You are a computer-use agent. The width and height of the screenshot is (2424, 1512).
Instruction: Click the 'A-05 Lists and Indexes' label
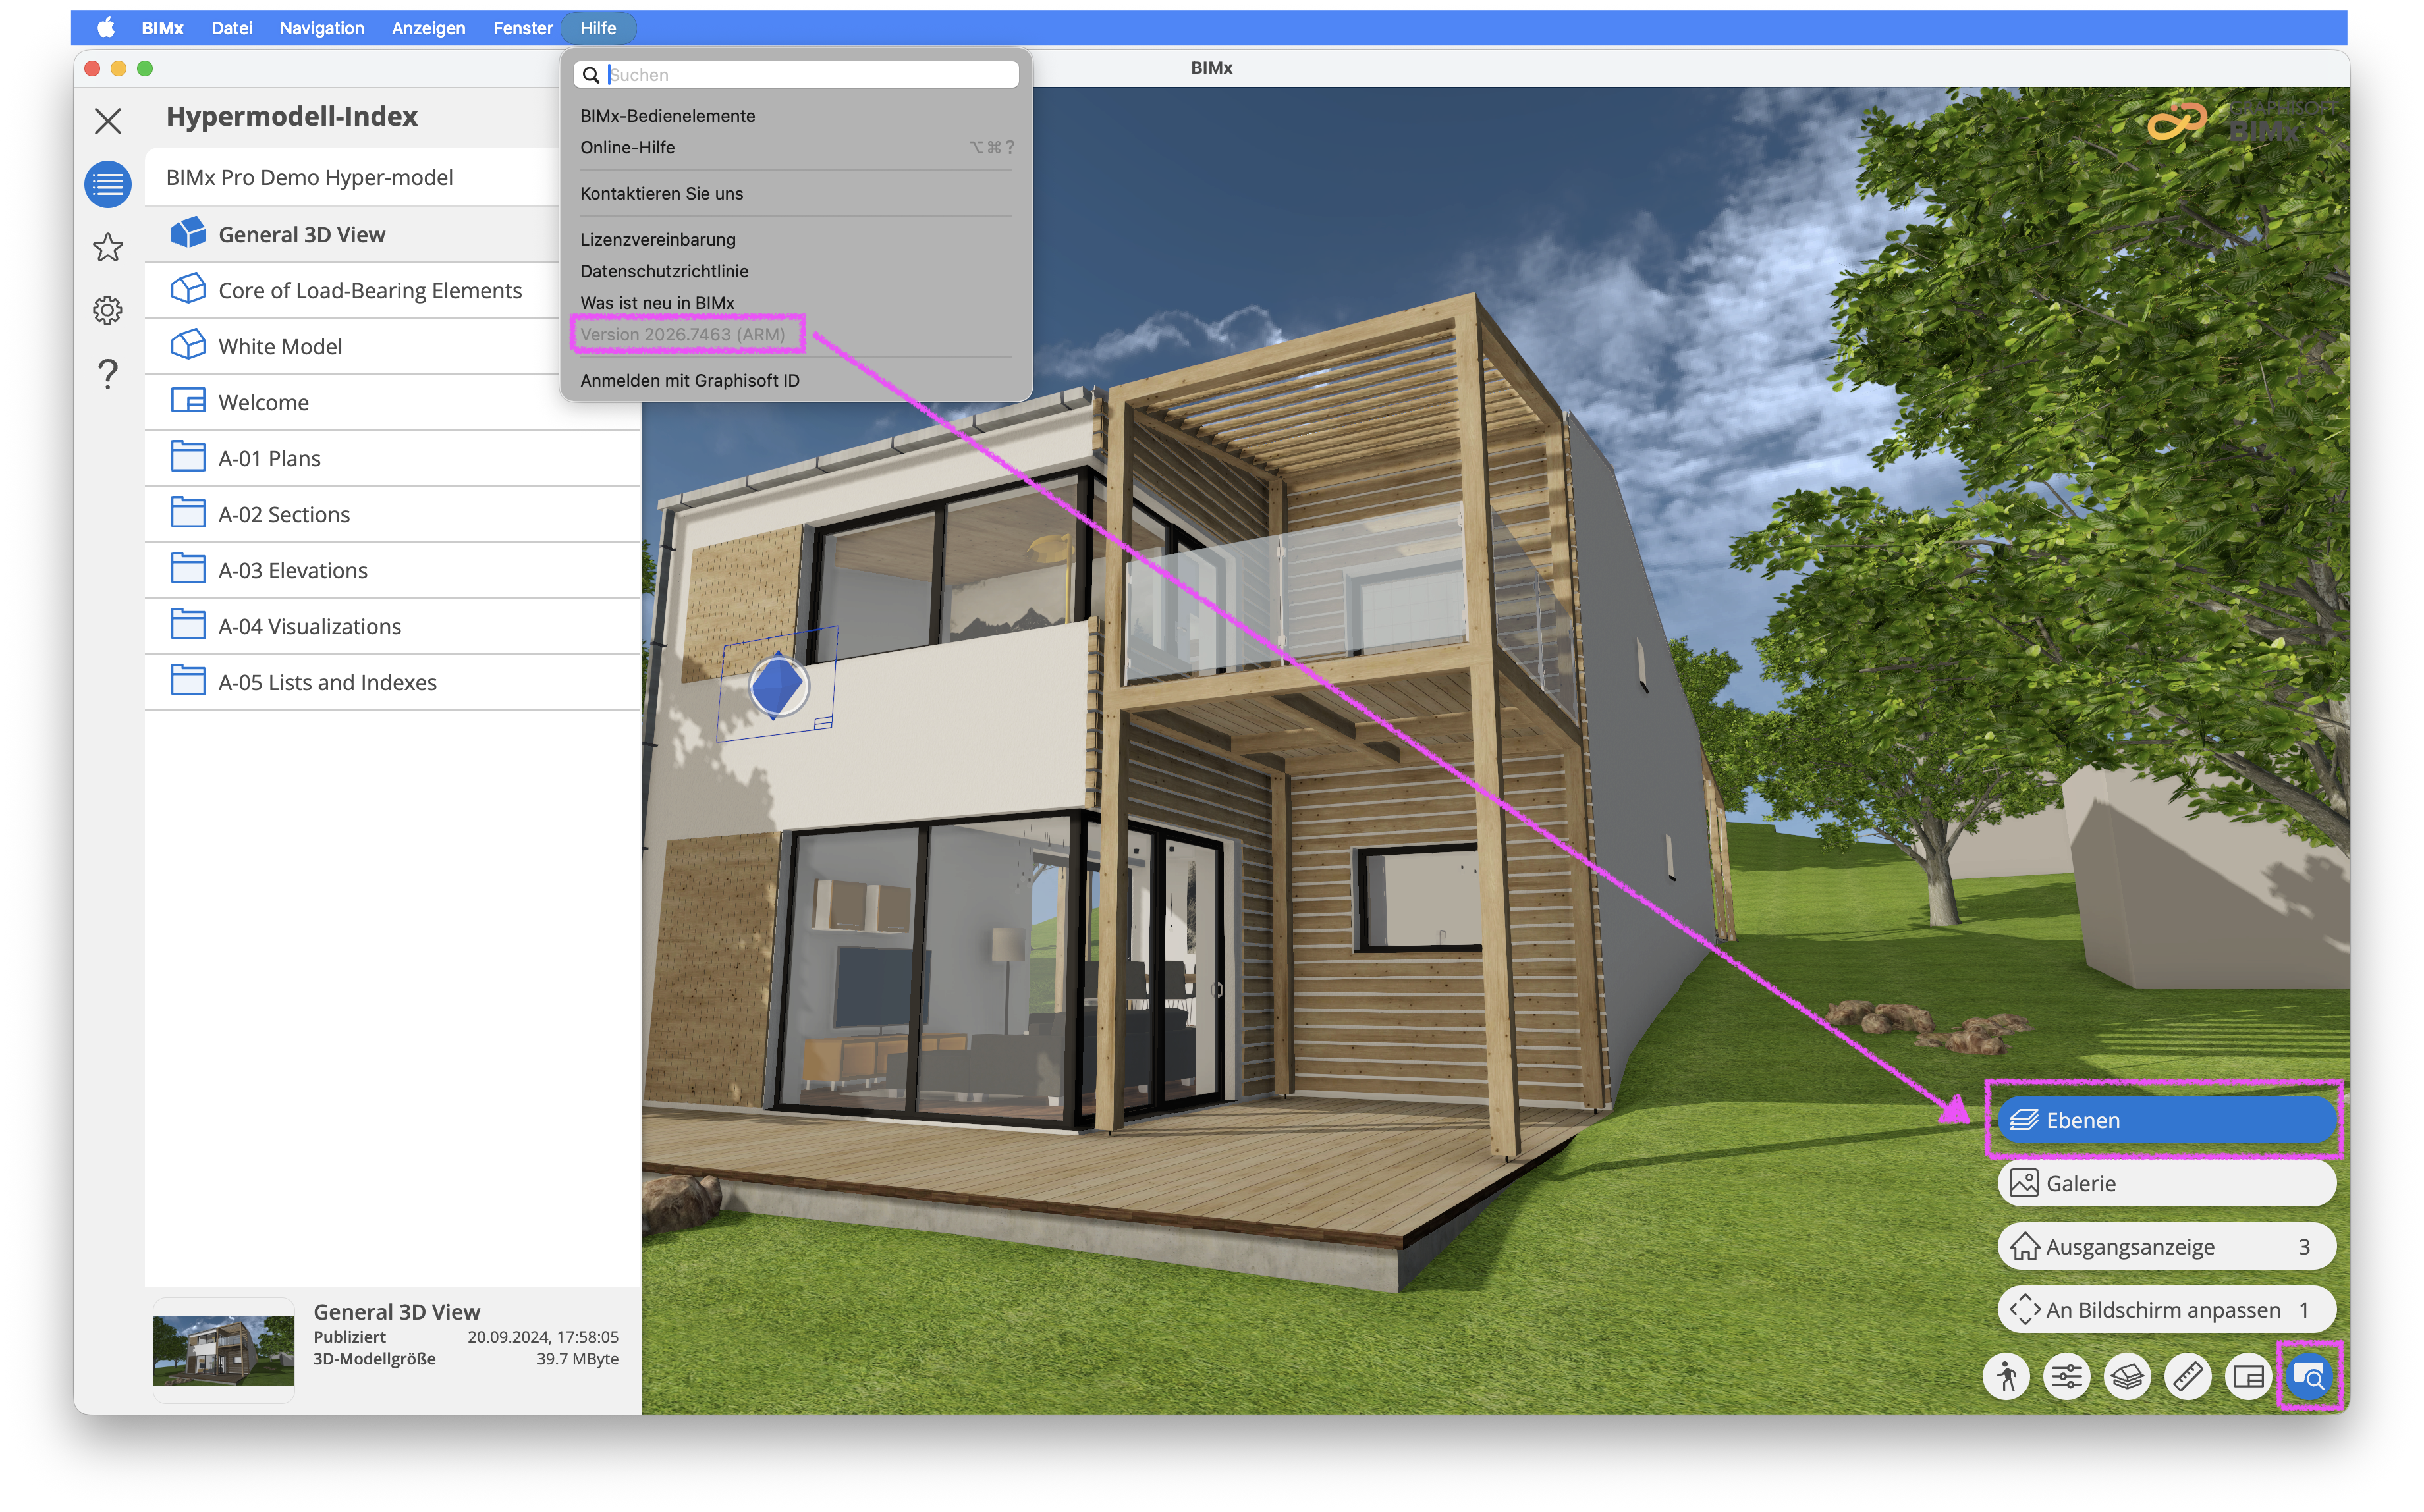(327, 682)
